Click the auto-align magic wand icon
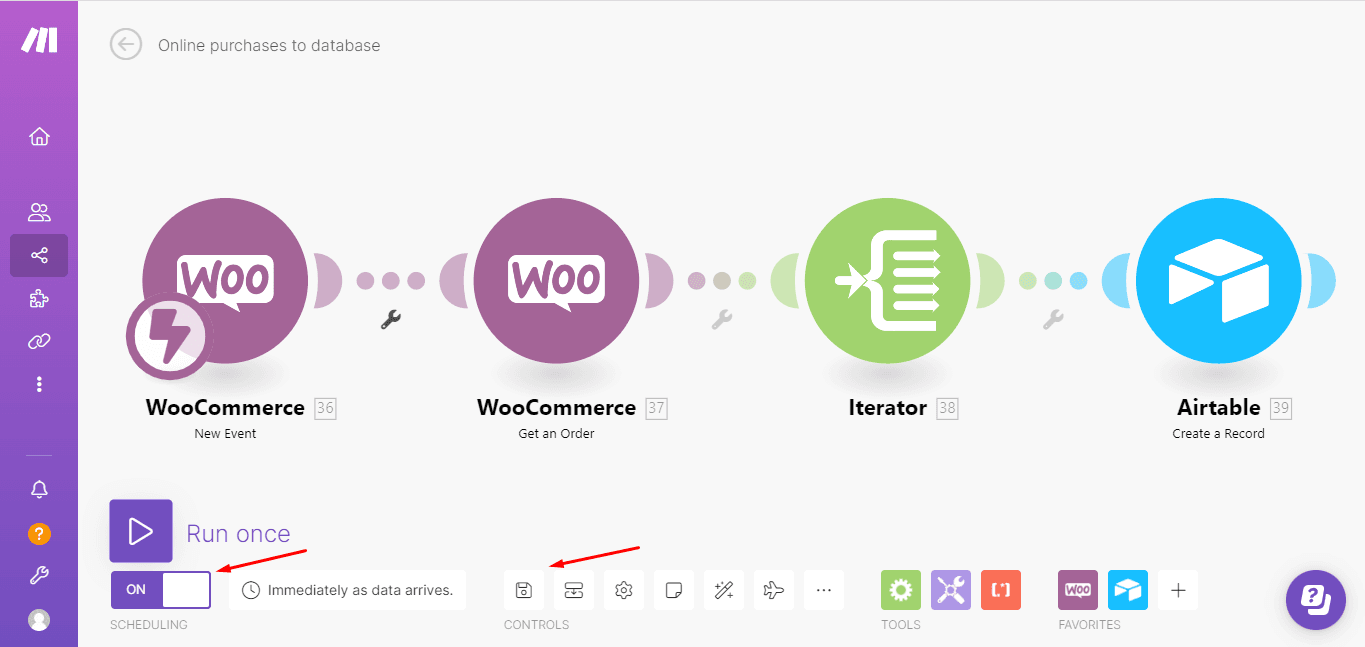 click(x=724, y=590)
